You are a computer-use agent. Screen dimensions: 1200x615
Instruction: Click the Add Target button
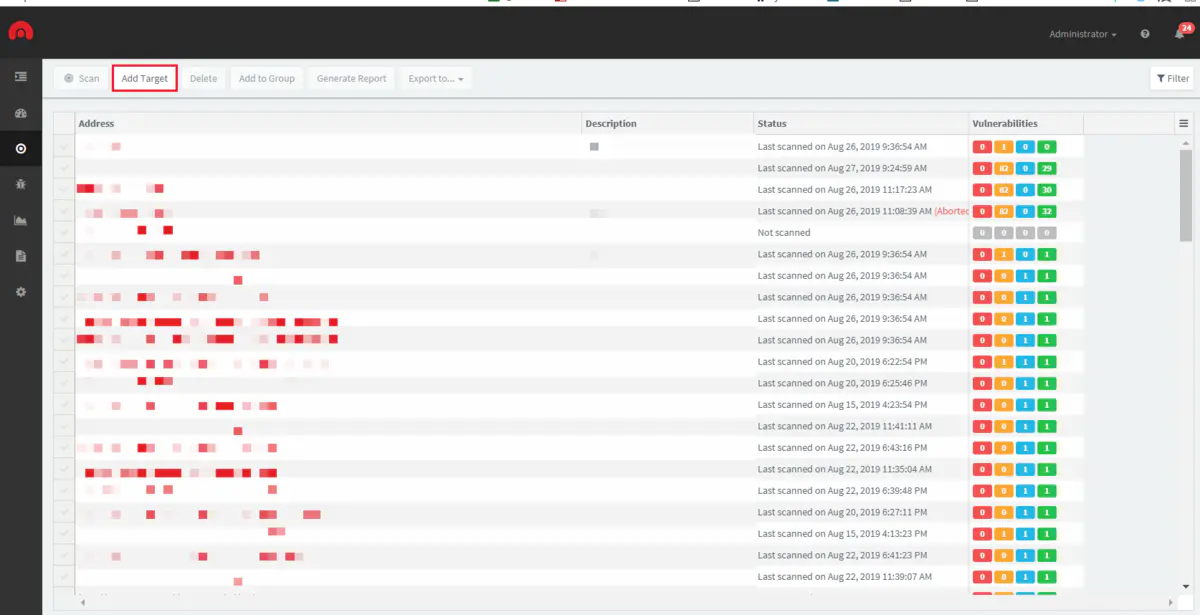[145, 79]
